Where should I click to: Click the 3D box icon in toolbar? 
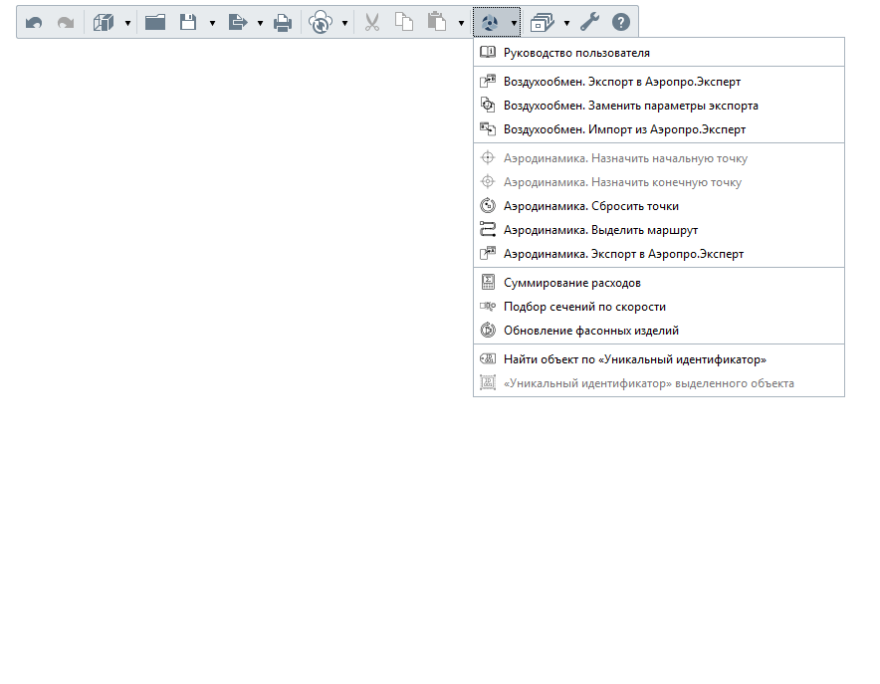(x=104, y=22)
